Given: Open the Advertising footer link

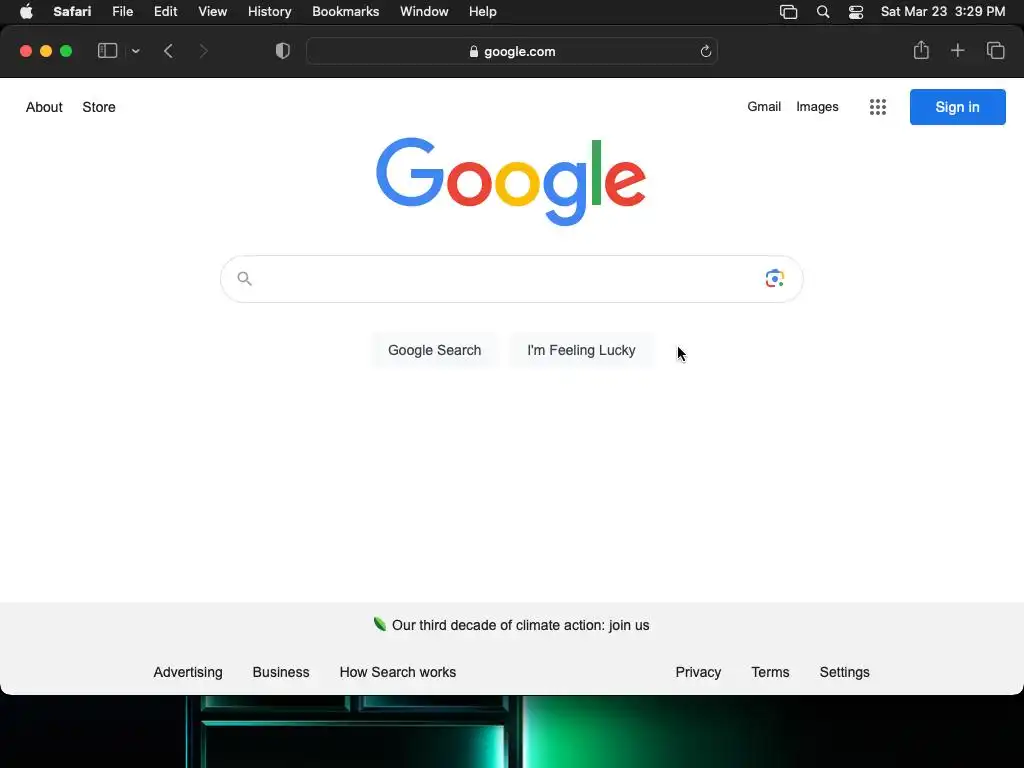Looking at the screenshot, I should (x=188, y=672).
